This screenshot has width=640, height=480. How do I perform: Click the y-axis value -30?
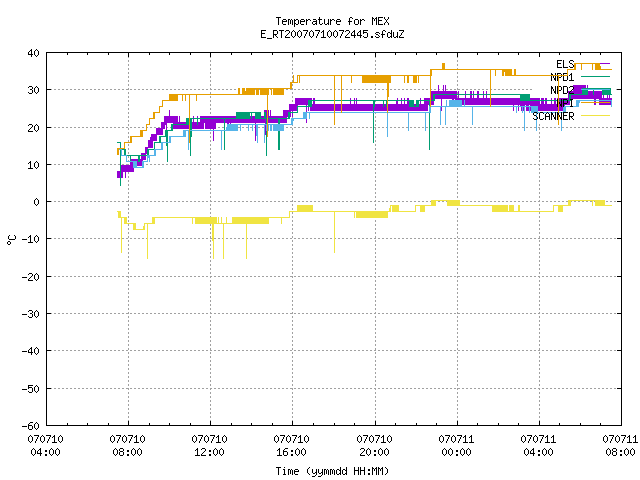pyautogui.click(x=31, y=314)
